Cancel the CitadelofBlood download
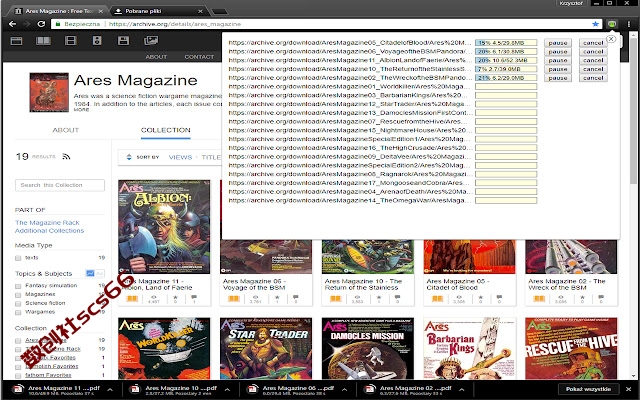The width and height of the screenshot is (640, 400). 593,43
